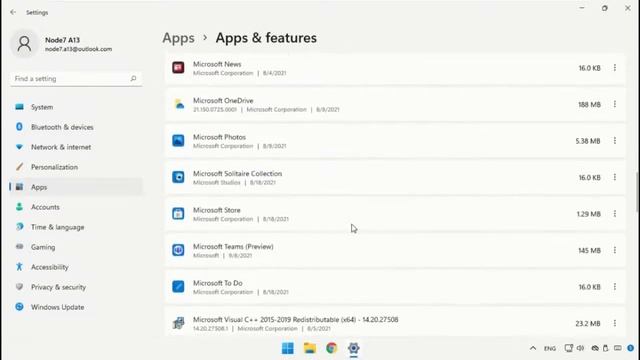Open options menu for Microsoft News
The image size is (640, 360).
pos(615,68)
